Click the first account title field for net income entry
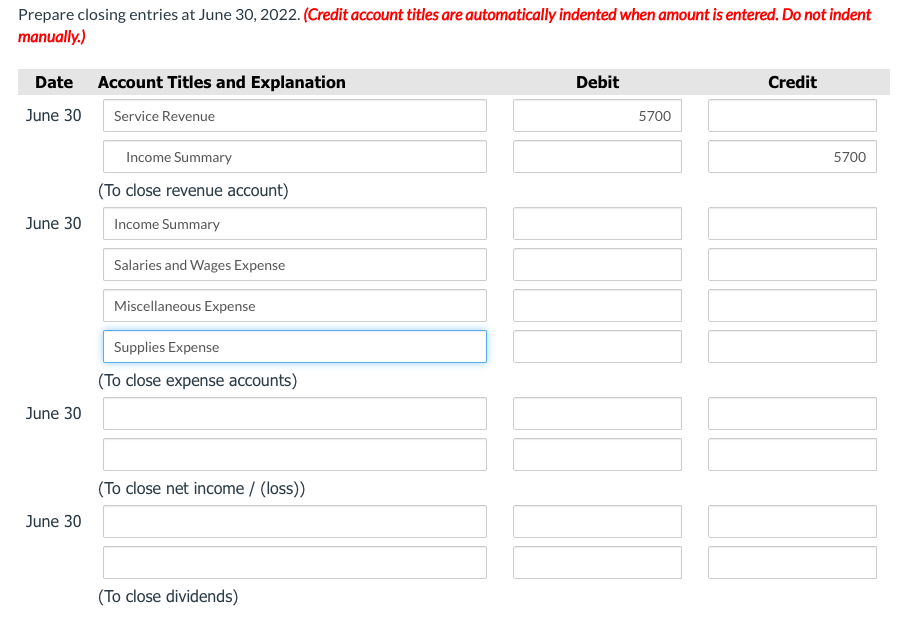Viewport: 904px width, 624px height. point(294,413)
